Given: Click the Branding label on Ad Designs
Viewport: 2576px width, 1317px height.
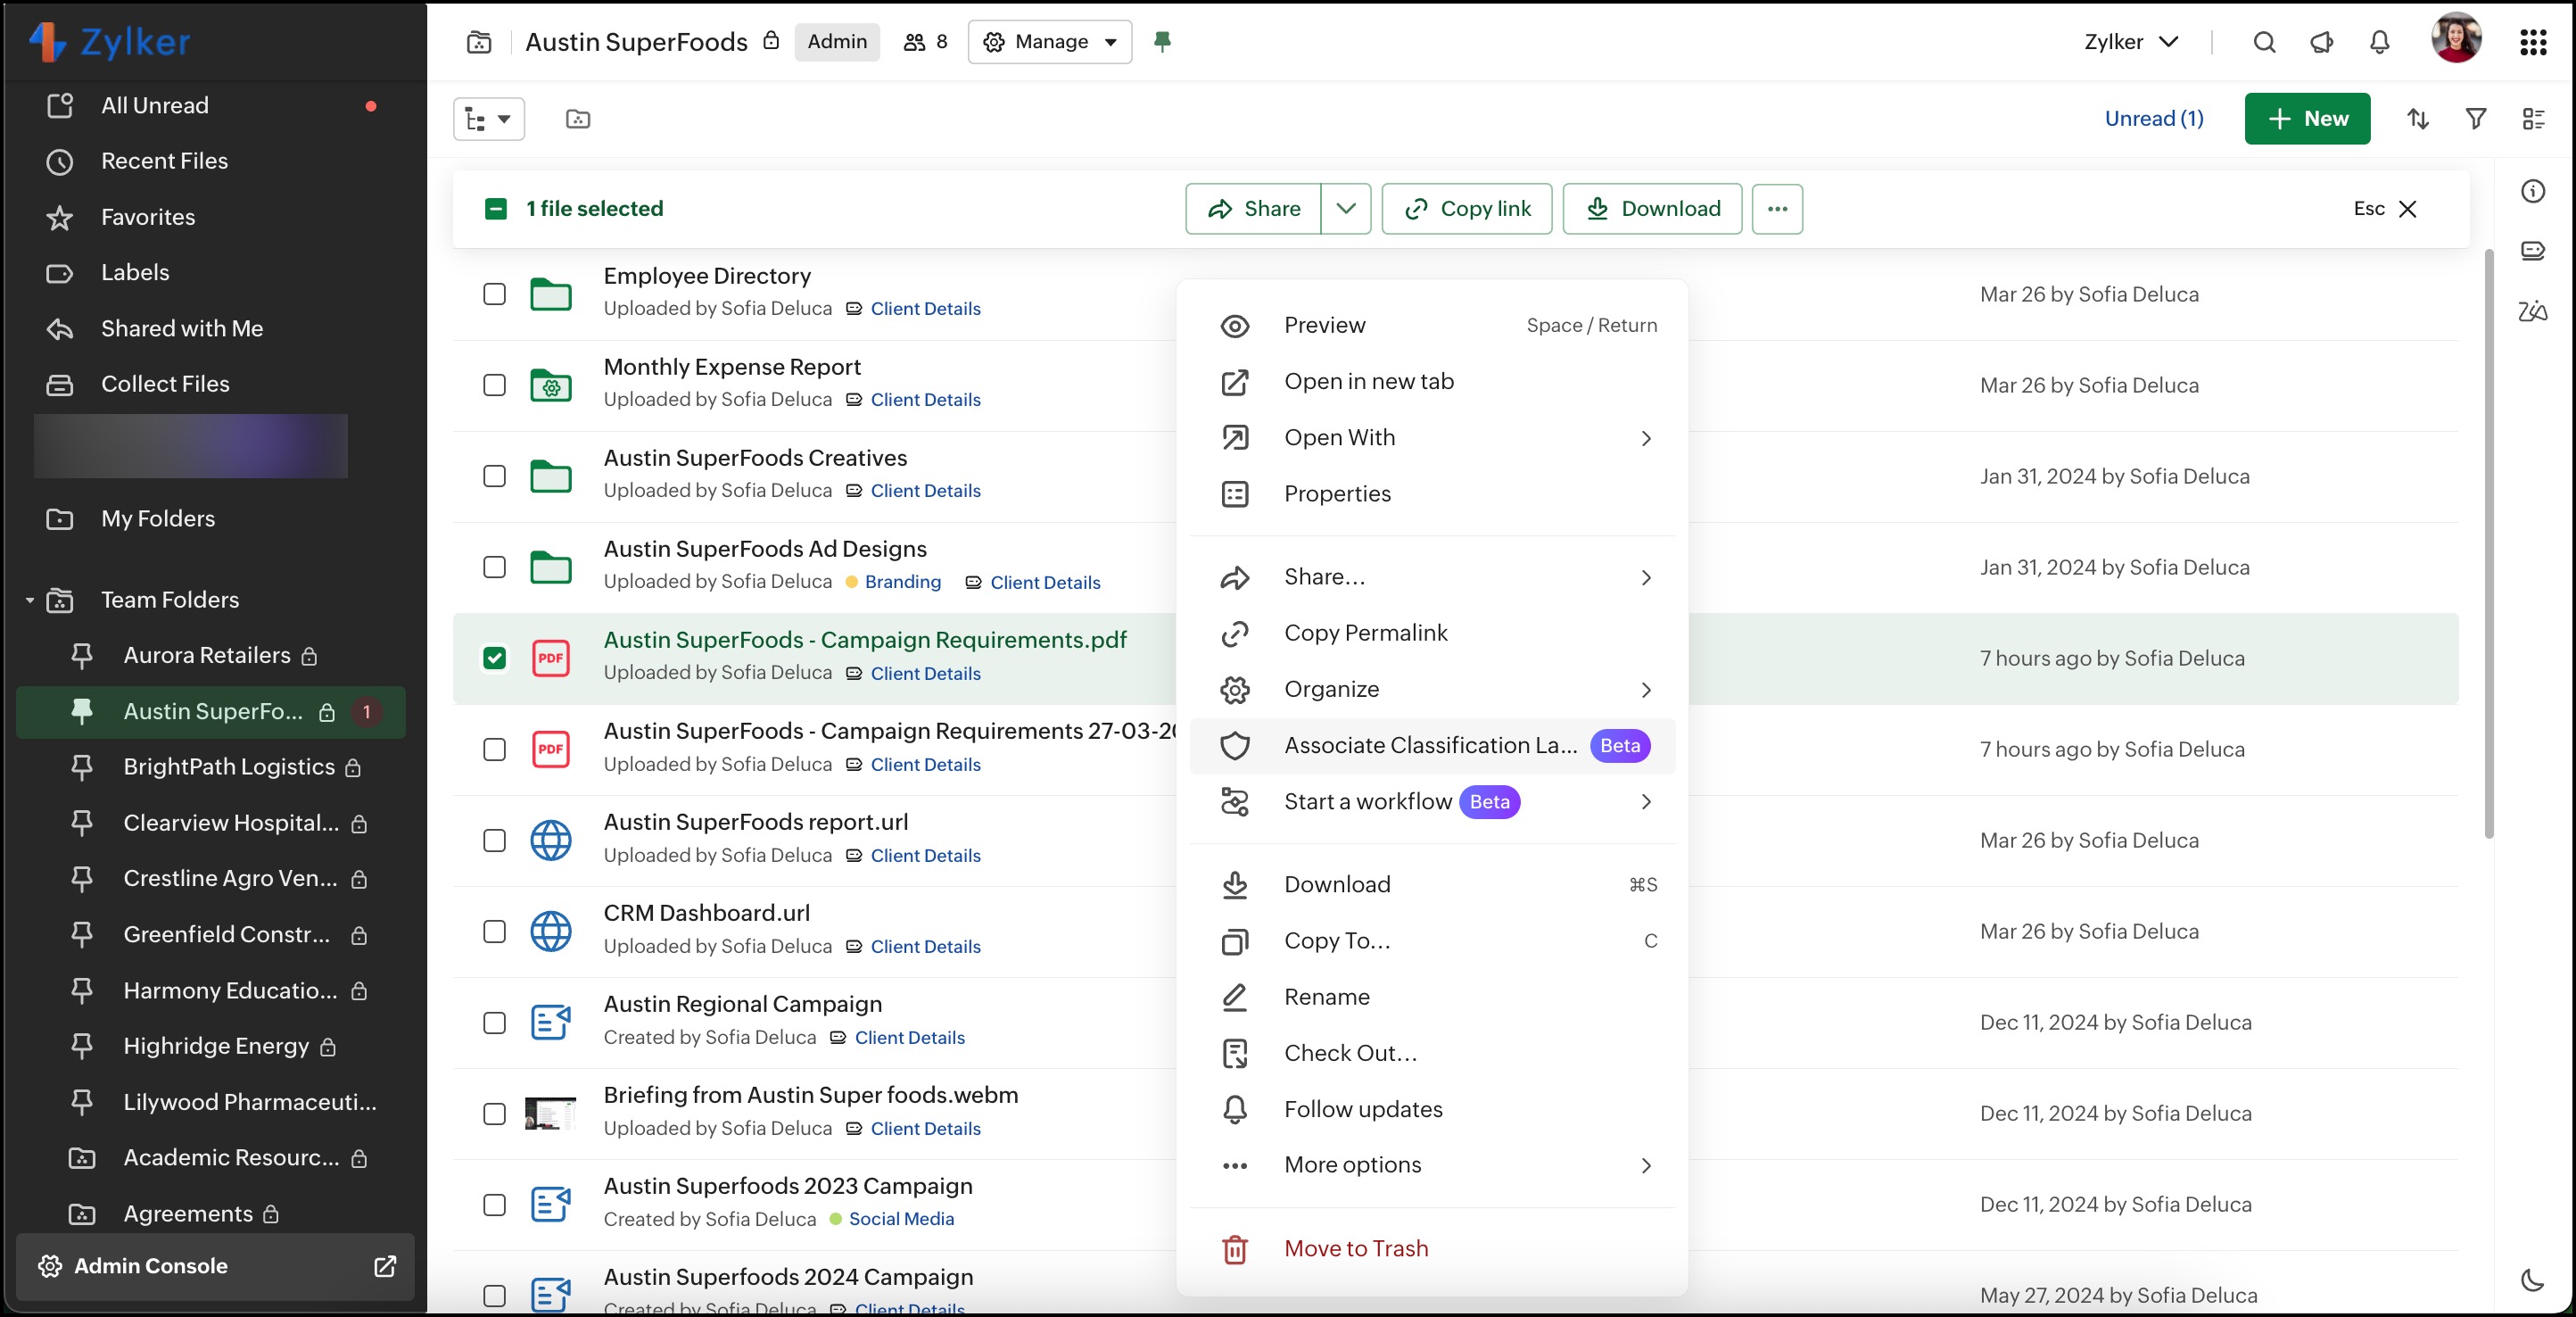Looking at the screenshot, I should pyautogui.click(x=903, y=582).
